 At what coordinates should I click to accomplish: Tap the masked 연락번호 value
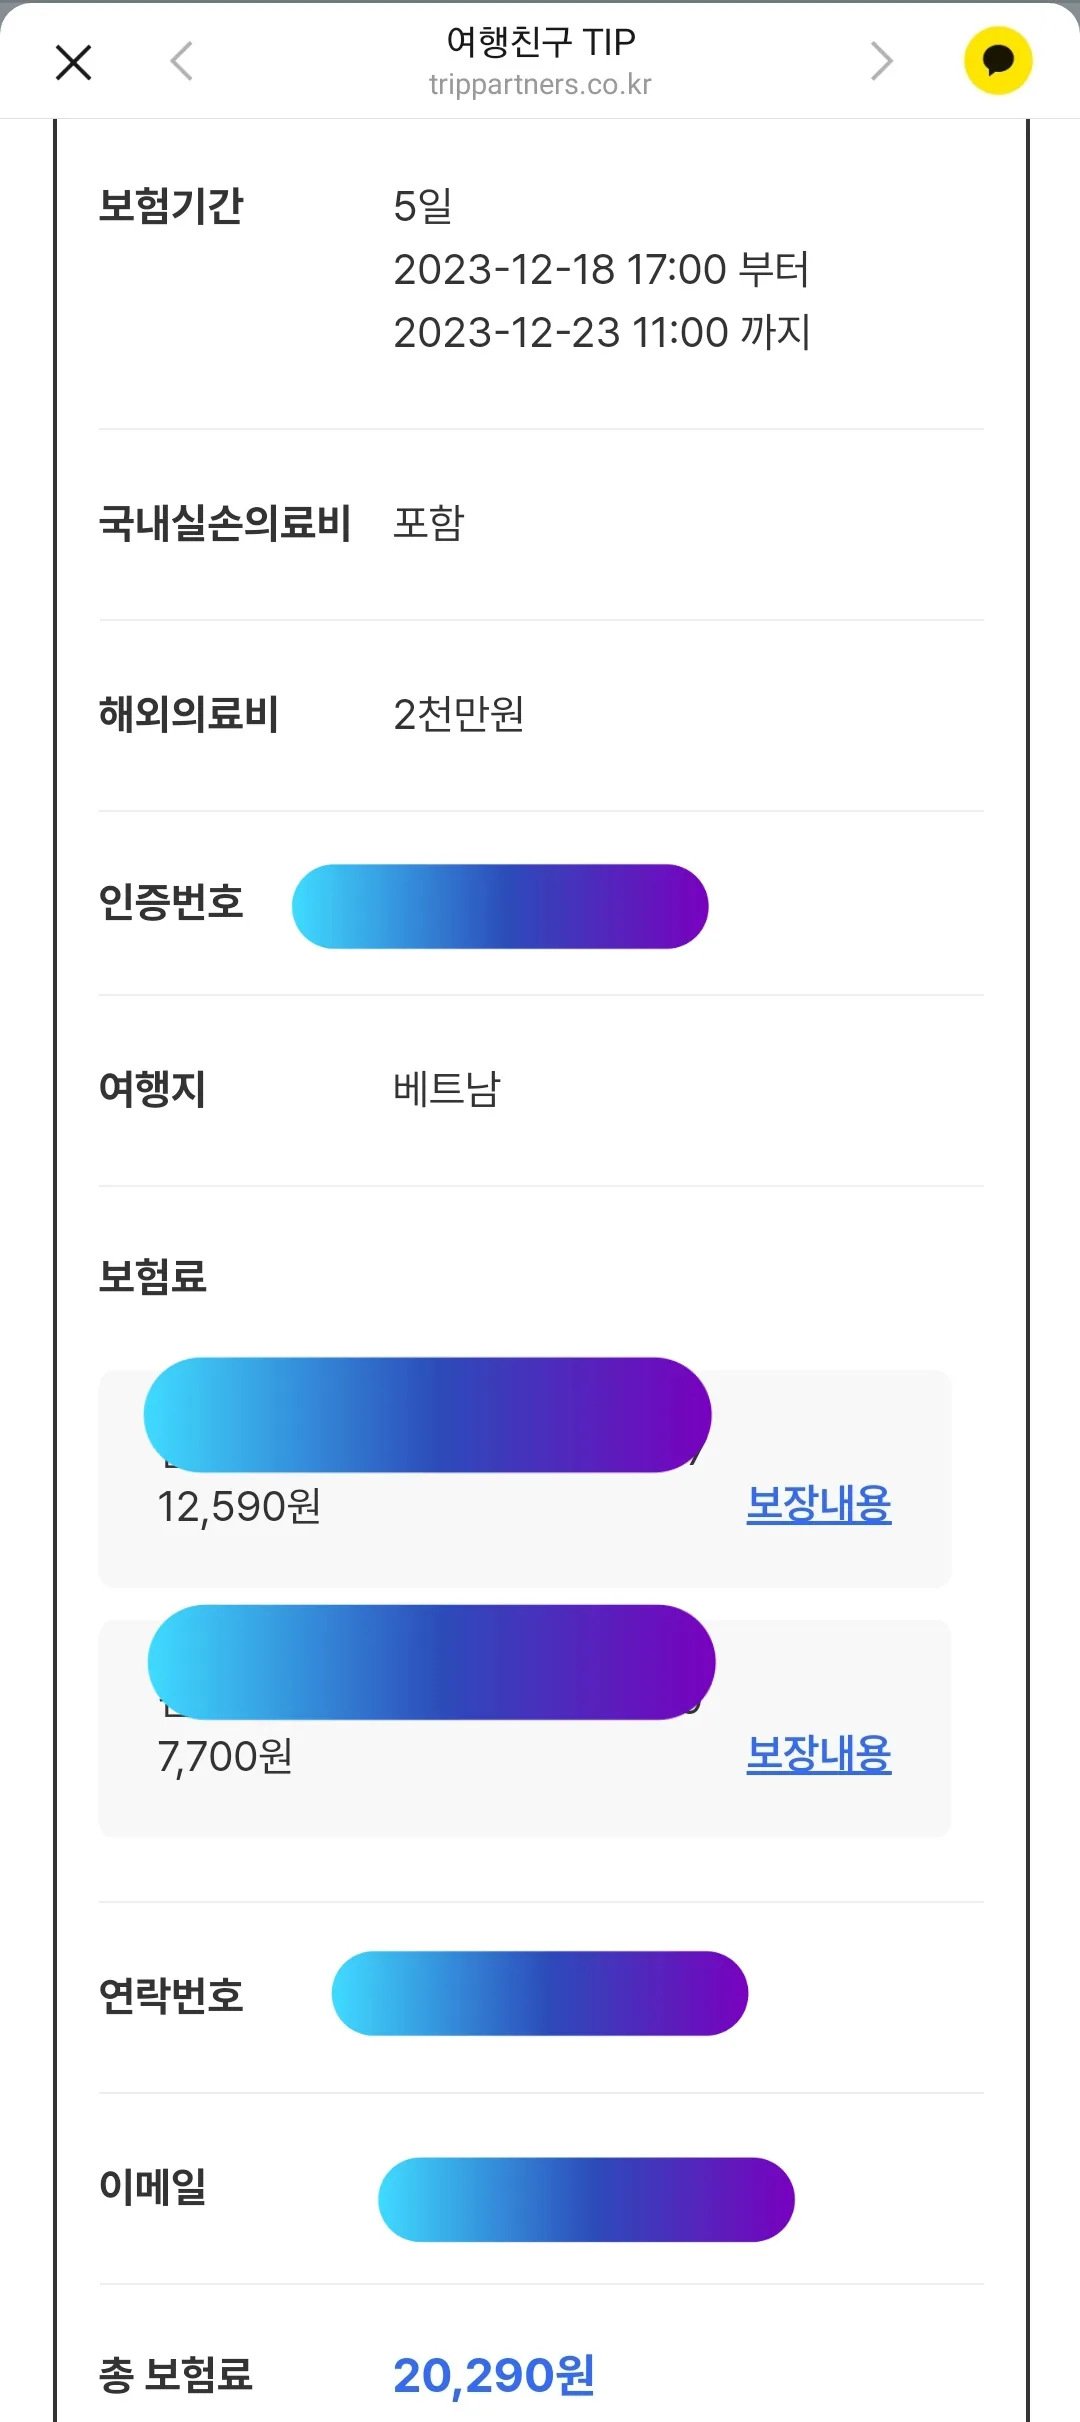pos(540,1993)
